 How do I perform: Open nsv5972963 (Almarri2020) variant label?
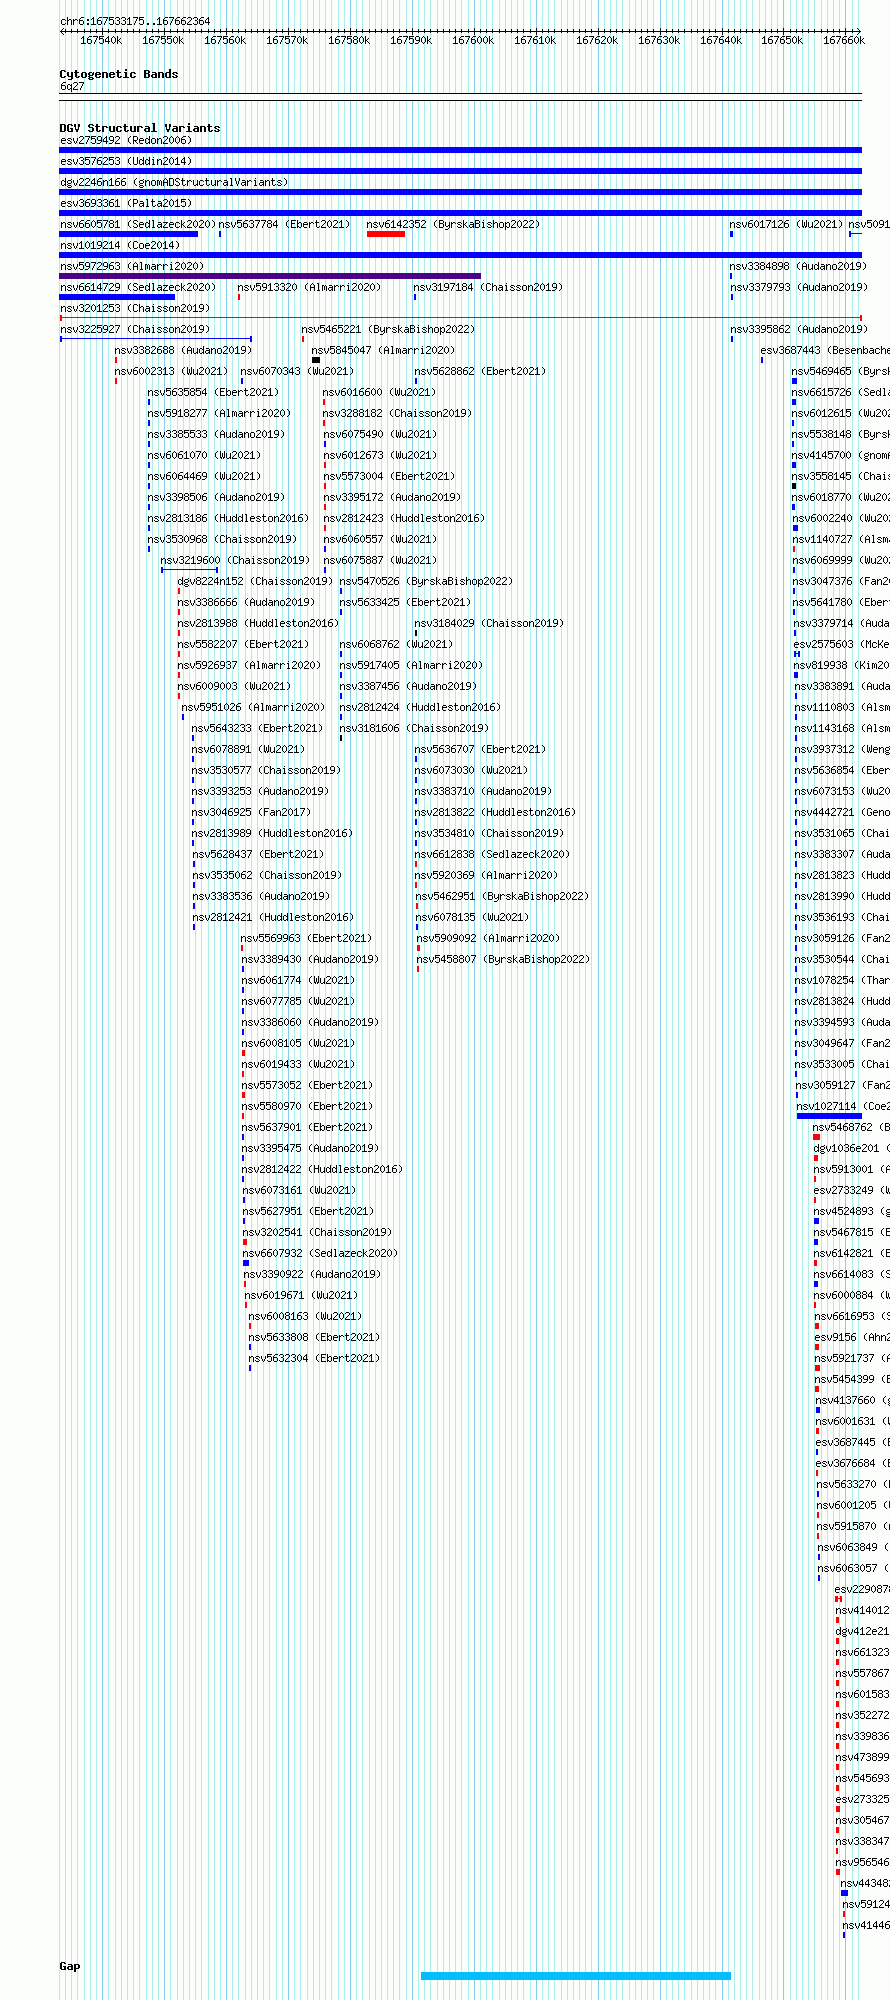(132, 266)
